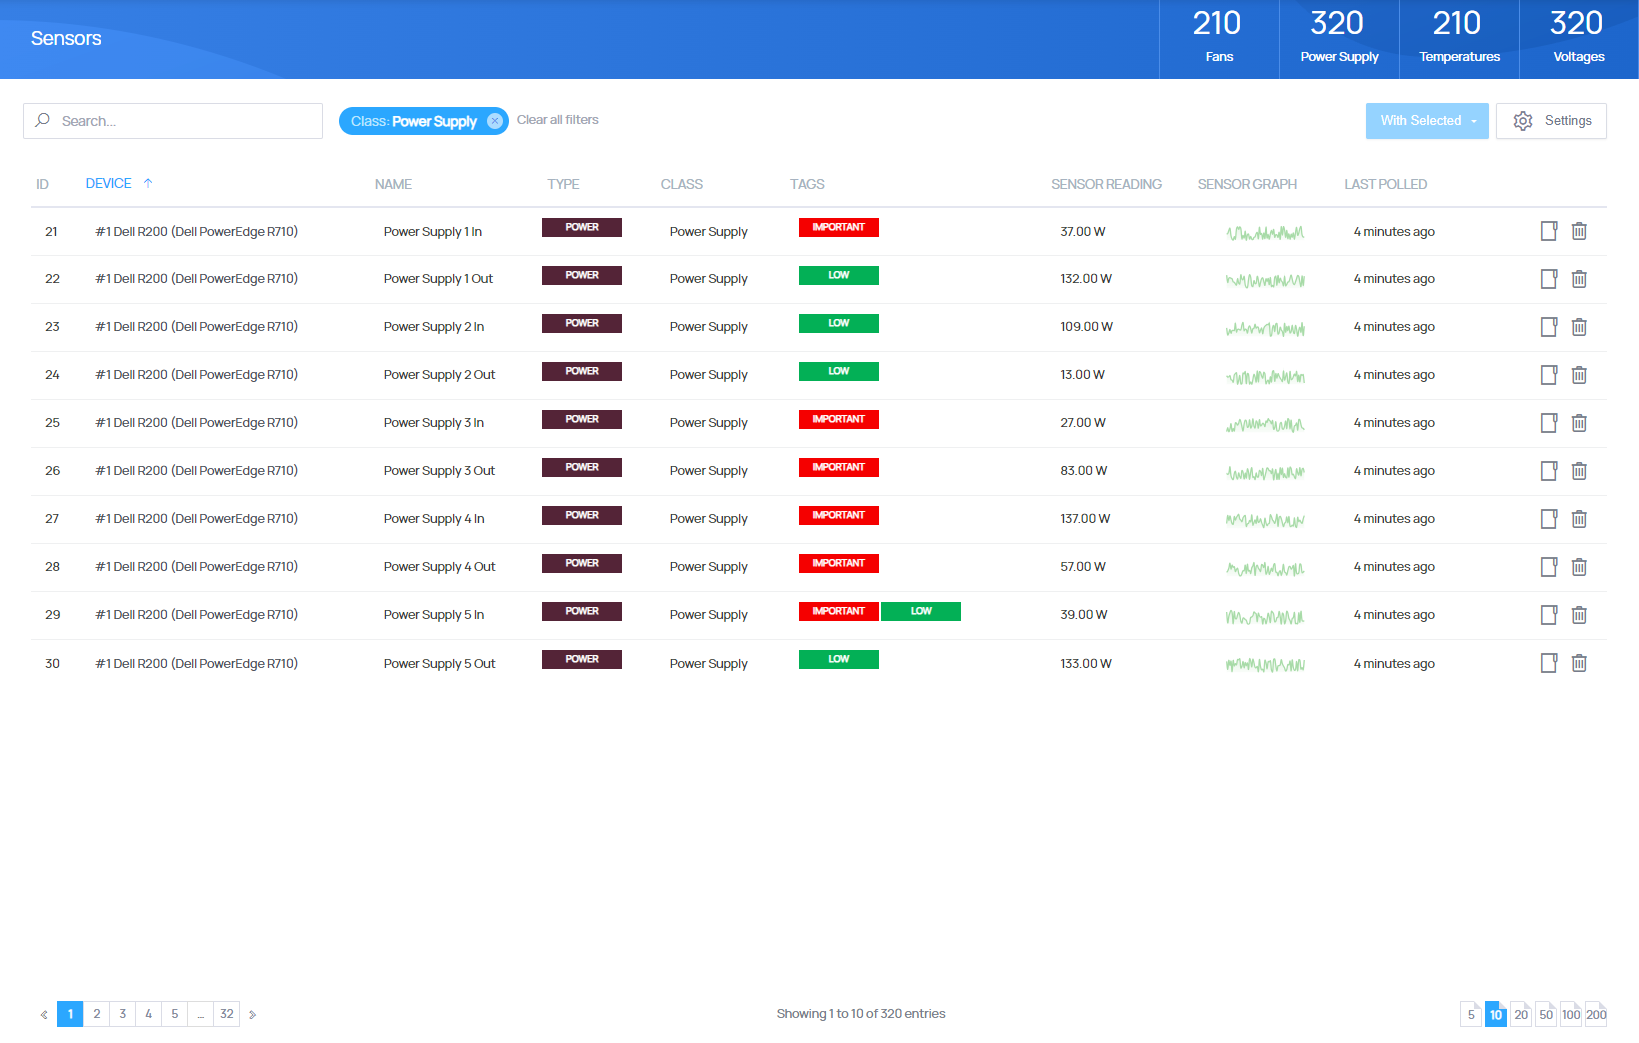Sort by Name column header

point(393,184)
